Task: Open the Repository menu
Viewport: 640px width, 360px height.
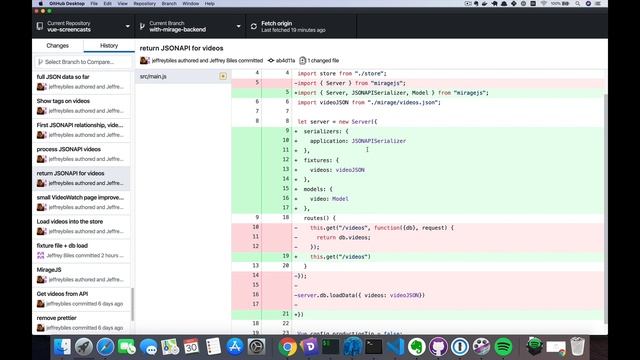Action: pyautogui.click(x=144, y=3)
